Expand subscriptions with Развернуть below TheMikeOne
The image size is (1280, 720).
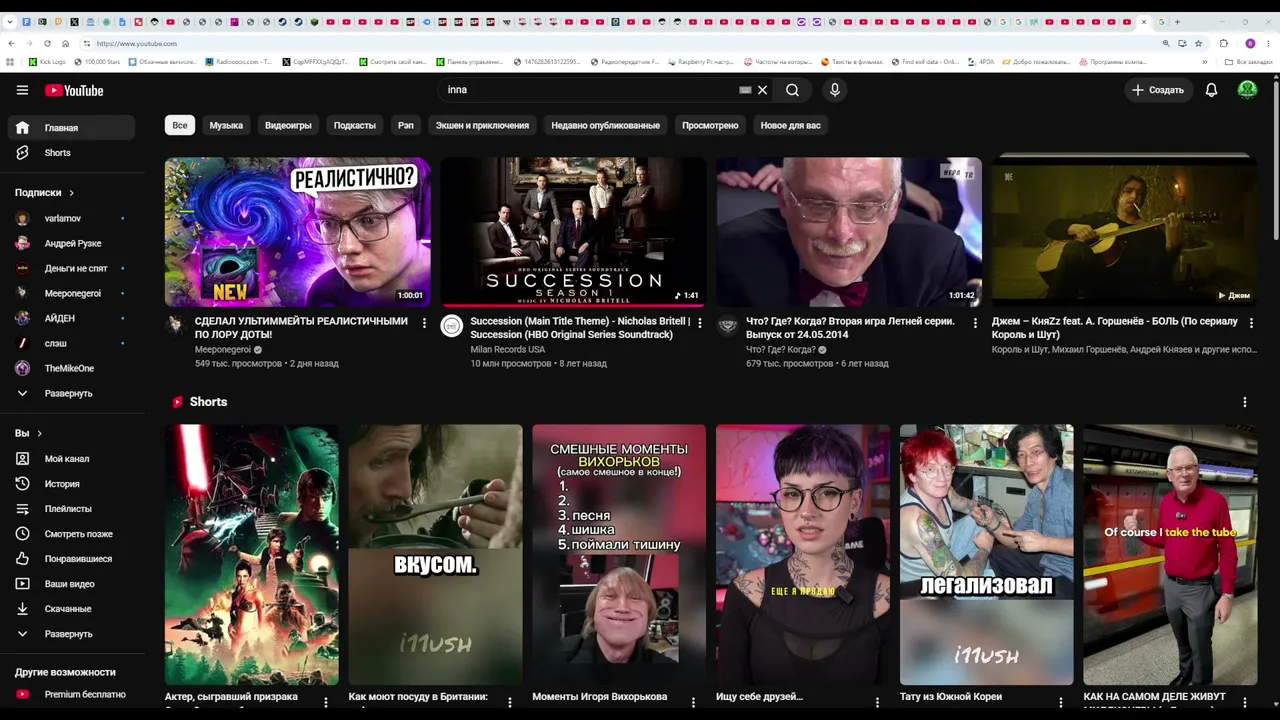[x=70, y=394]
